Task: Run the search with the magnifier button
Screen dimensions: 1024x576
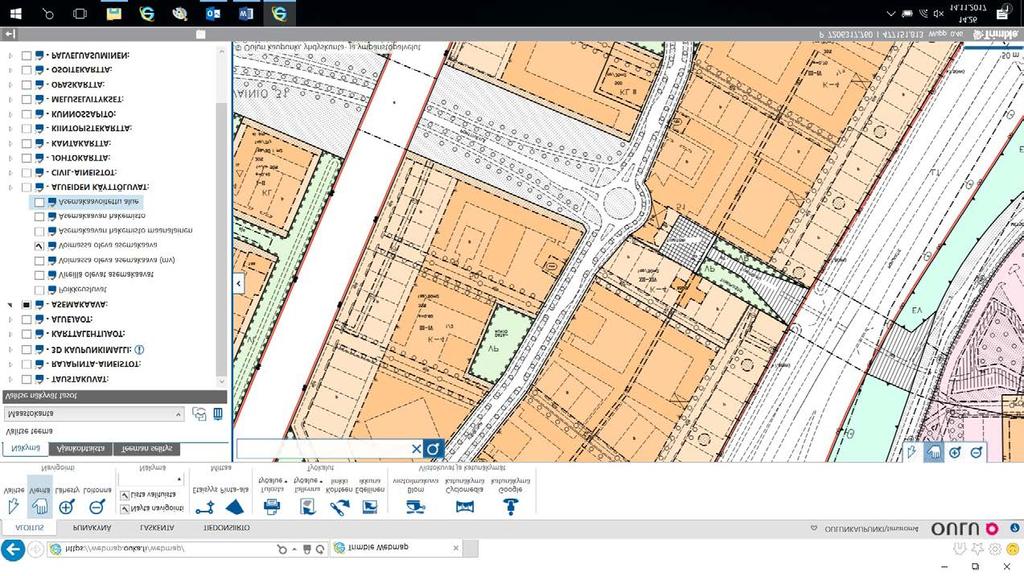Action: pos(433,449)
